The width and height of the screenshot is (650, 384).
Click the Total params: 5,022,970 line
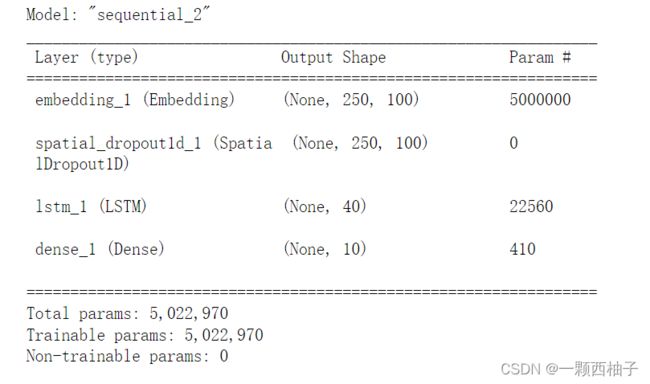[x=127, y=314]
